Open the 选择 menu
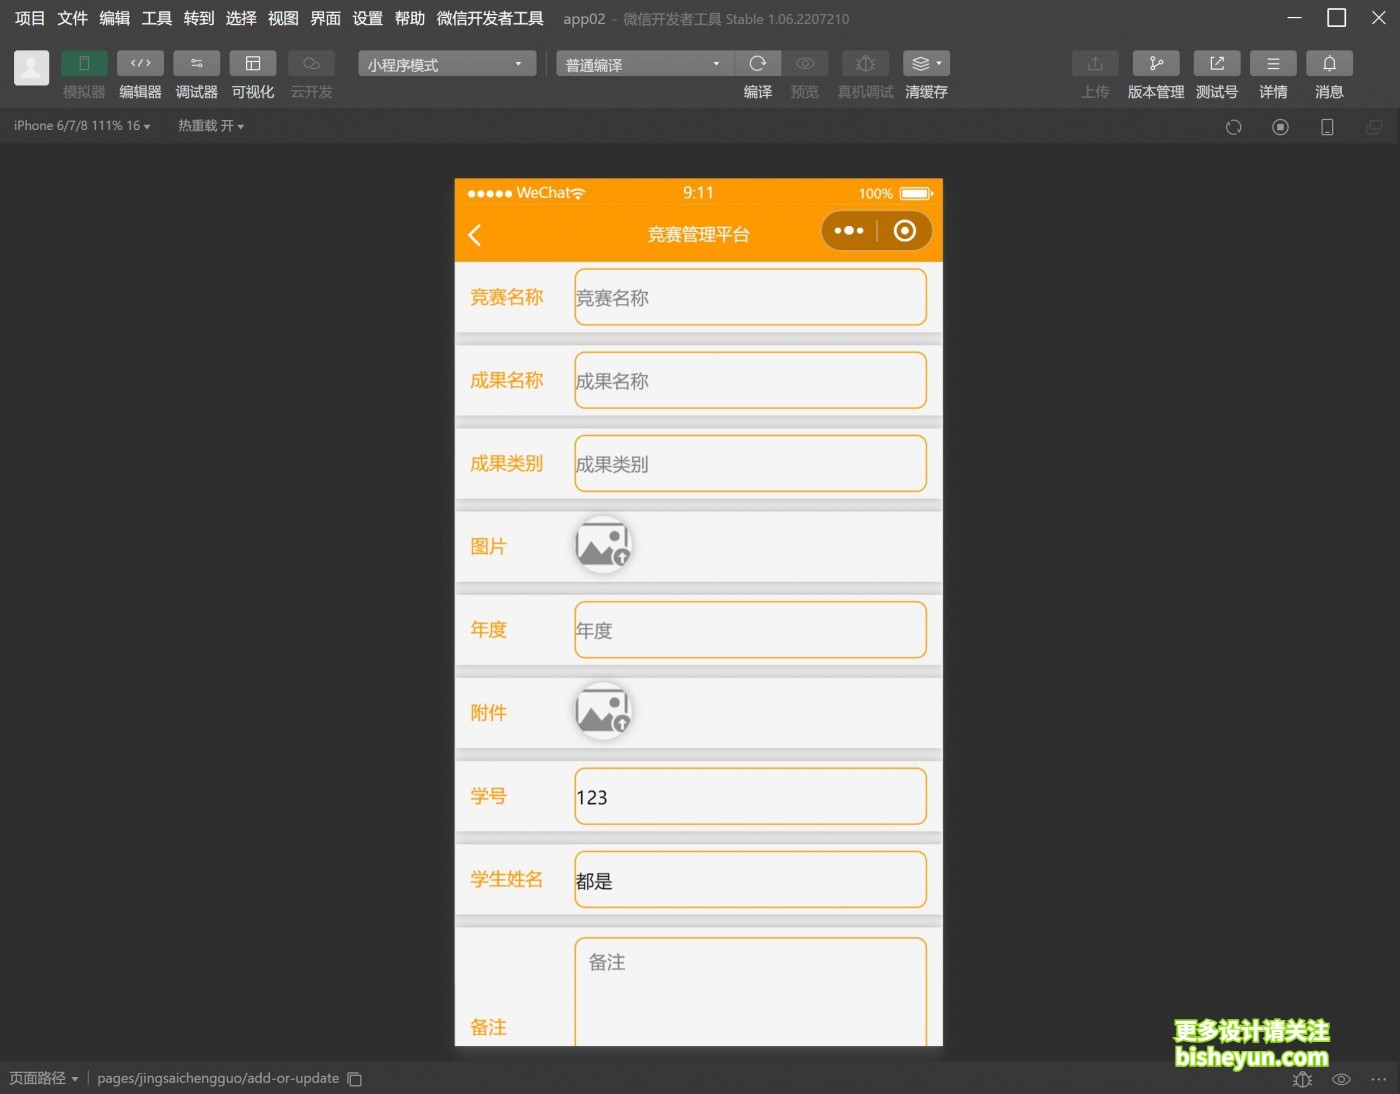Image resolution: width=1400 pixels, height=1094 pixels. click(241, 18)
